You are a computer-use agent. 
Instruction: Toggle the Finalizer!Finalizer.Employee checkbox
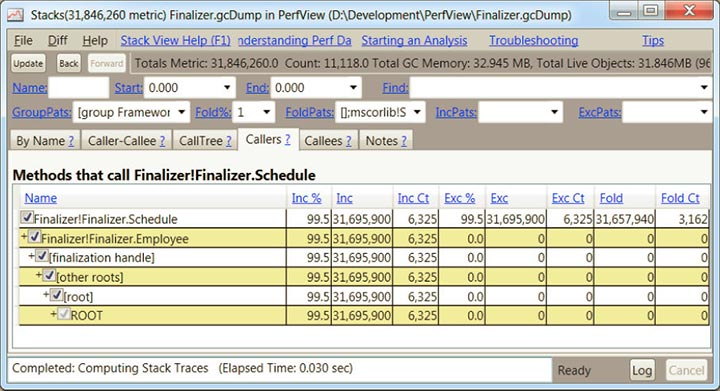point(34,237)
